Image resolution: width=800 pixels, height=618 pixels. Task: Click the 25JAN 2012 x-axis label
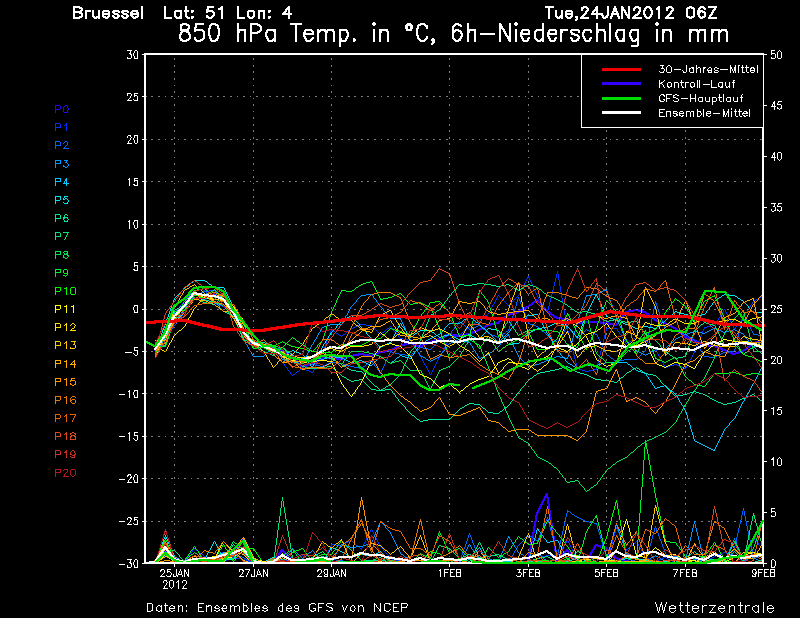174,579
